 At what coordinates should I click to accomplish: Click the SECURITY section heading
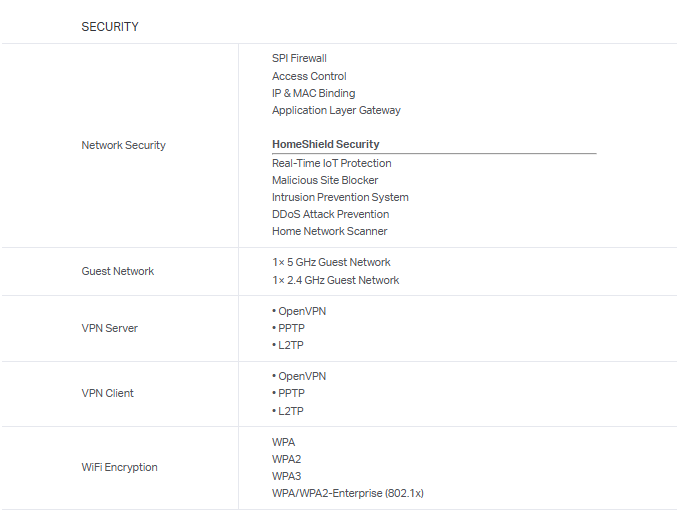(x=109, y=27)
